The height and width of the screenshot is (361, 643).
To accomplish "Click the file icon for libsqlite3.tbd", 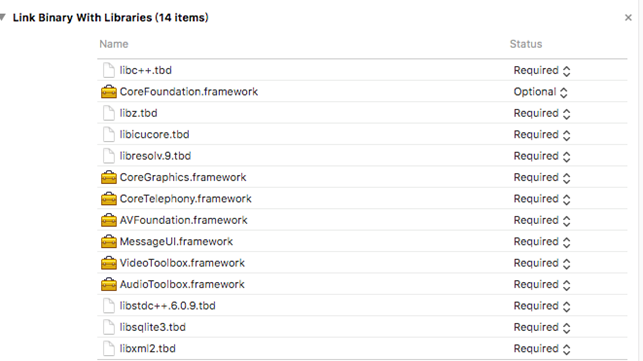I will pyautogui.click(x=109, y=327).
